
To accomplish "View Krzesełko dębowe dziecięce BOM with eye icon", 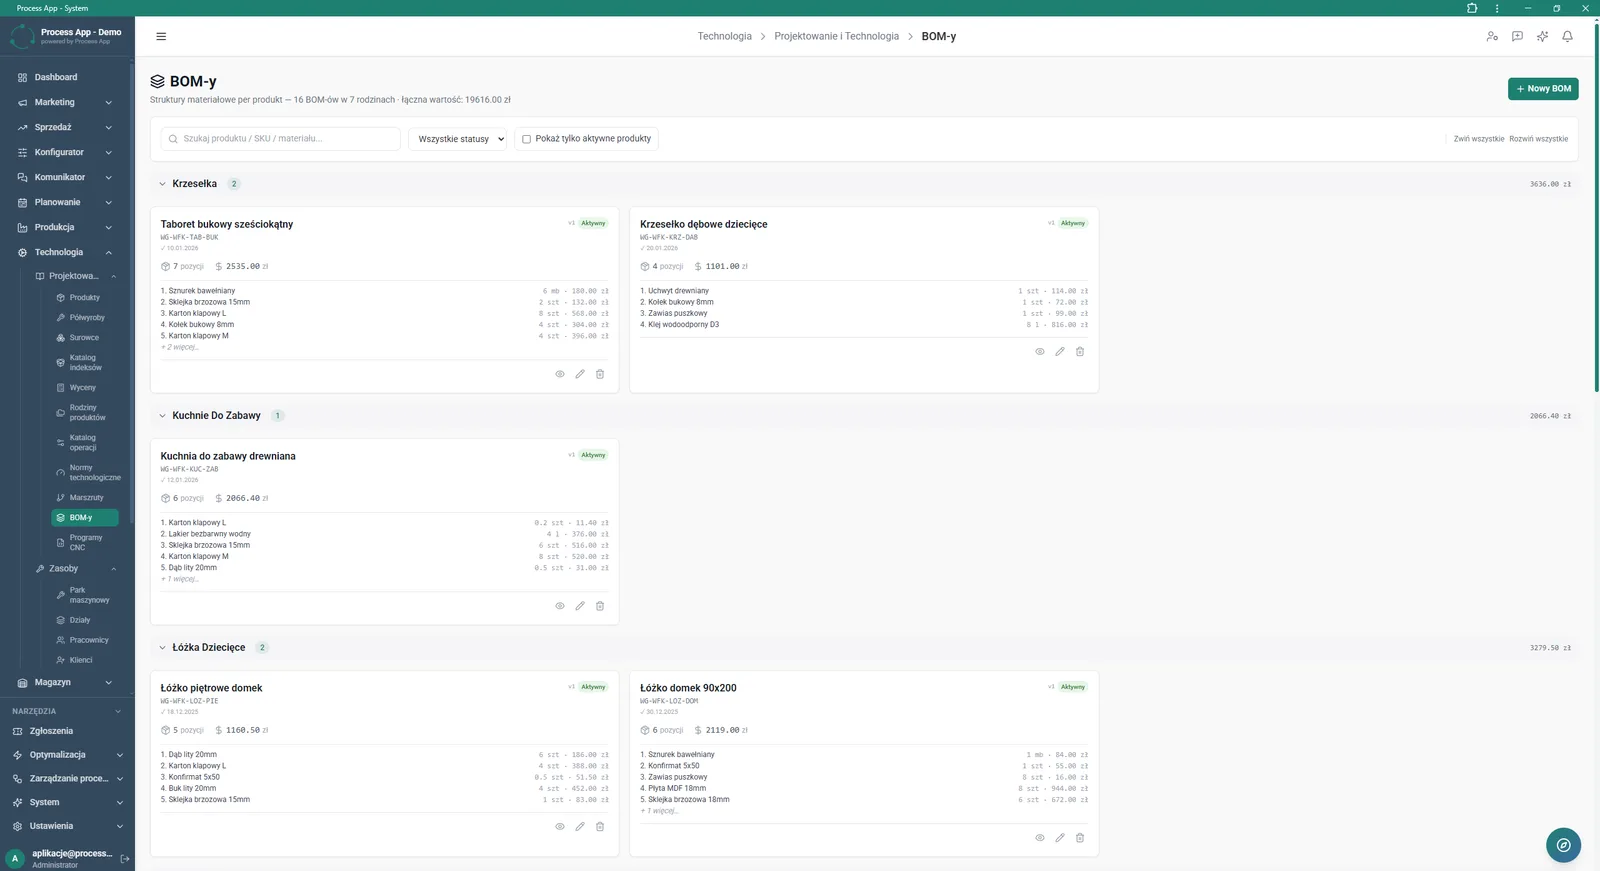I will (x=1040, y=352).
